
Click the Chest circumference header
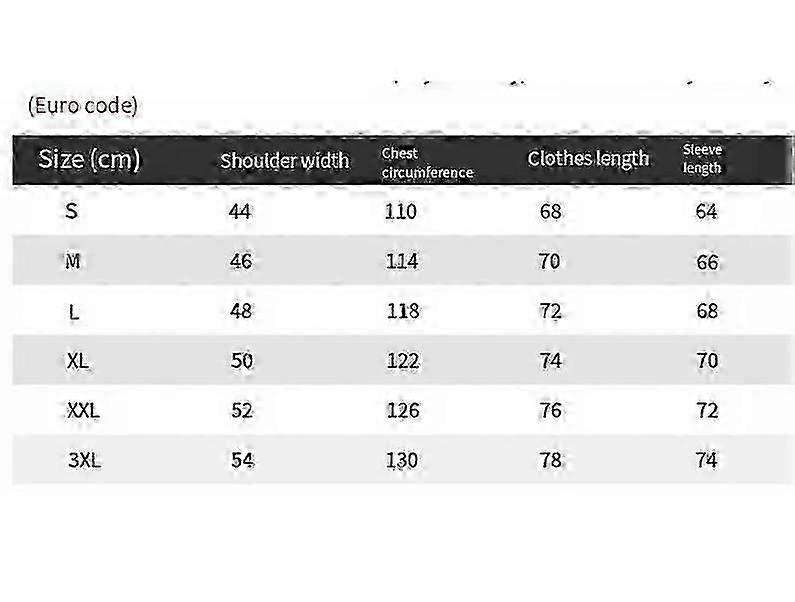427,163
